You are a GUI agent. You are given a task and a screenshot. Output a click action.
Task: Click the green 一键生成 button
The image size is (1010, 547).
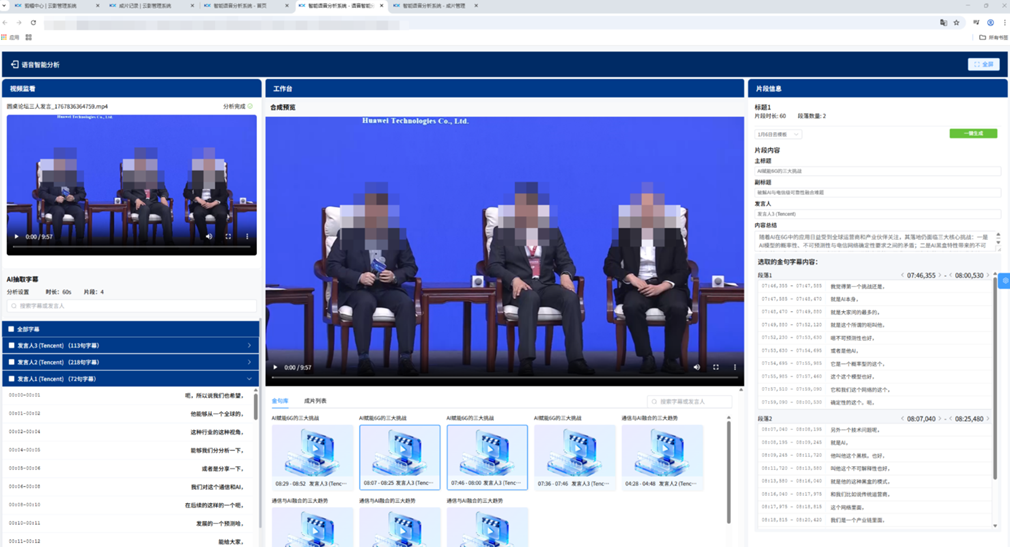click(972, 133)
